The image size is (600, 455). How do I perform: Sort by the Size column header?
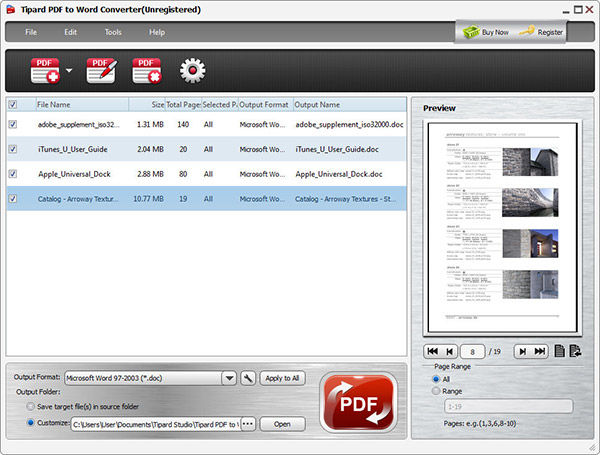tap(147, 104)
